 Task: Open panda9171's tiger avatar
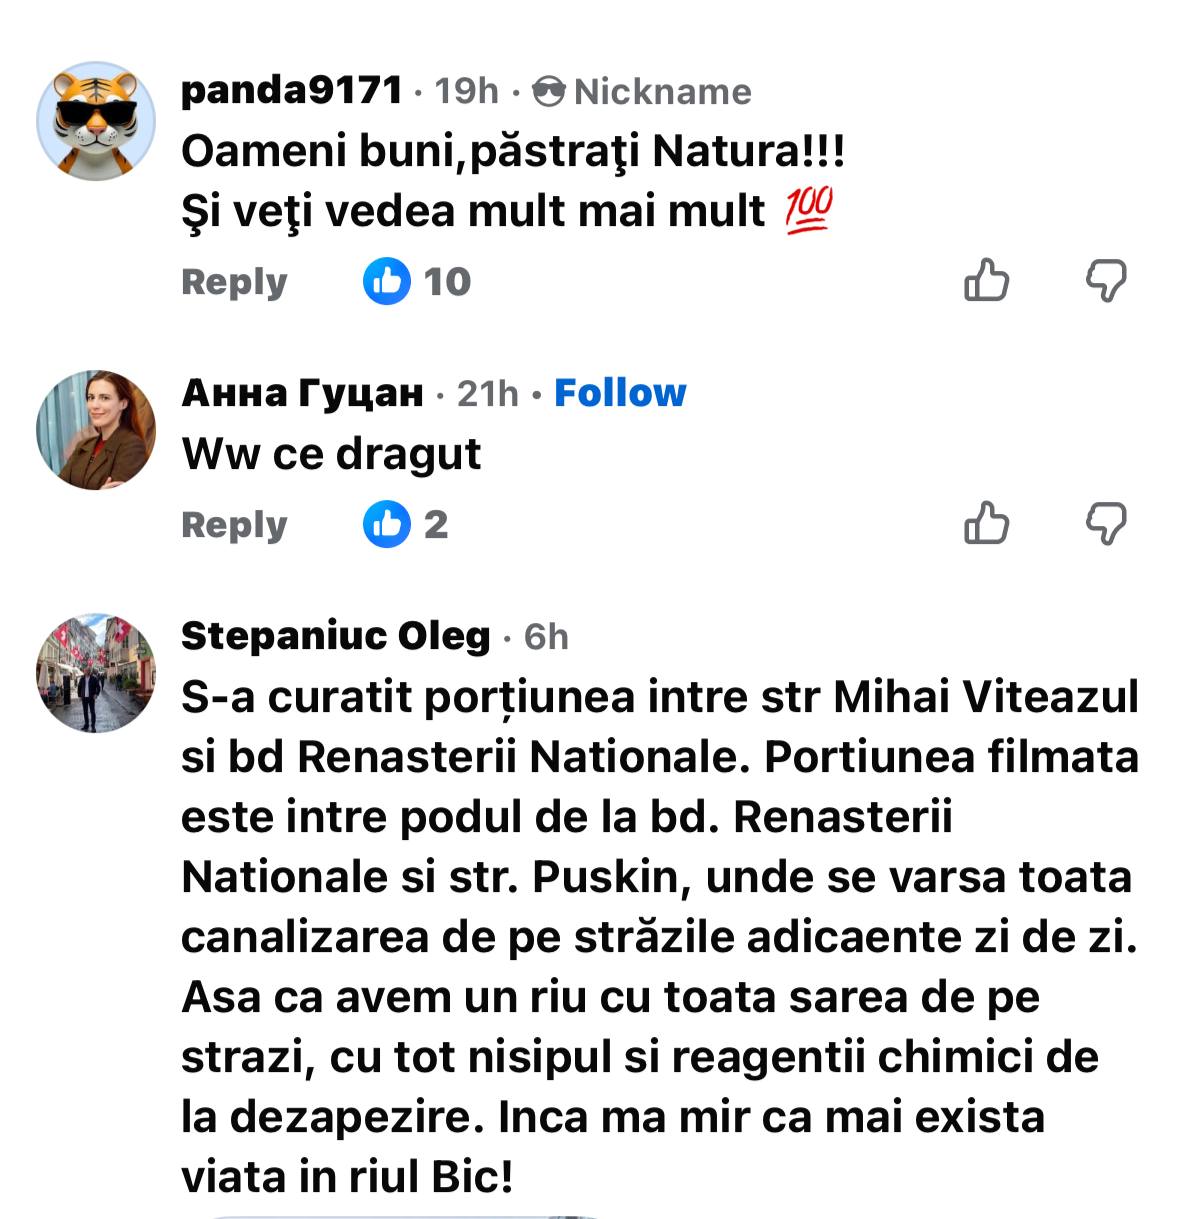[96, 120]
